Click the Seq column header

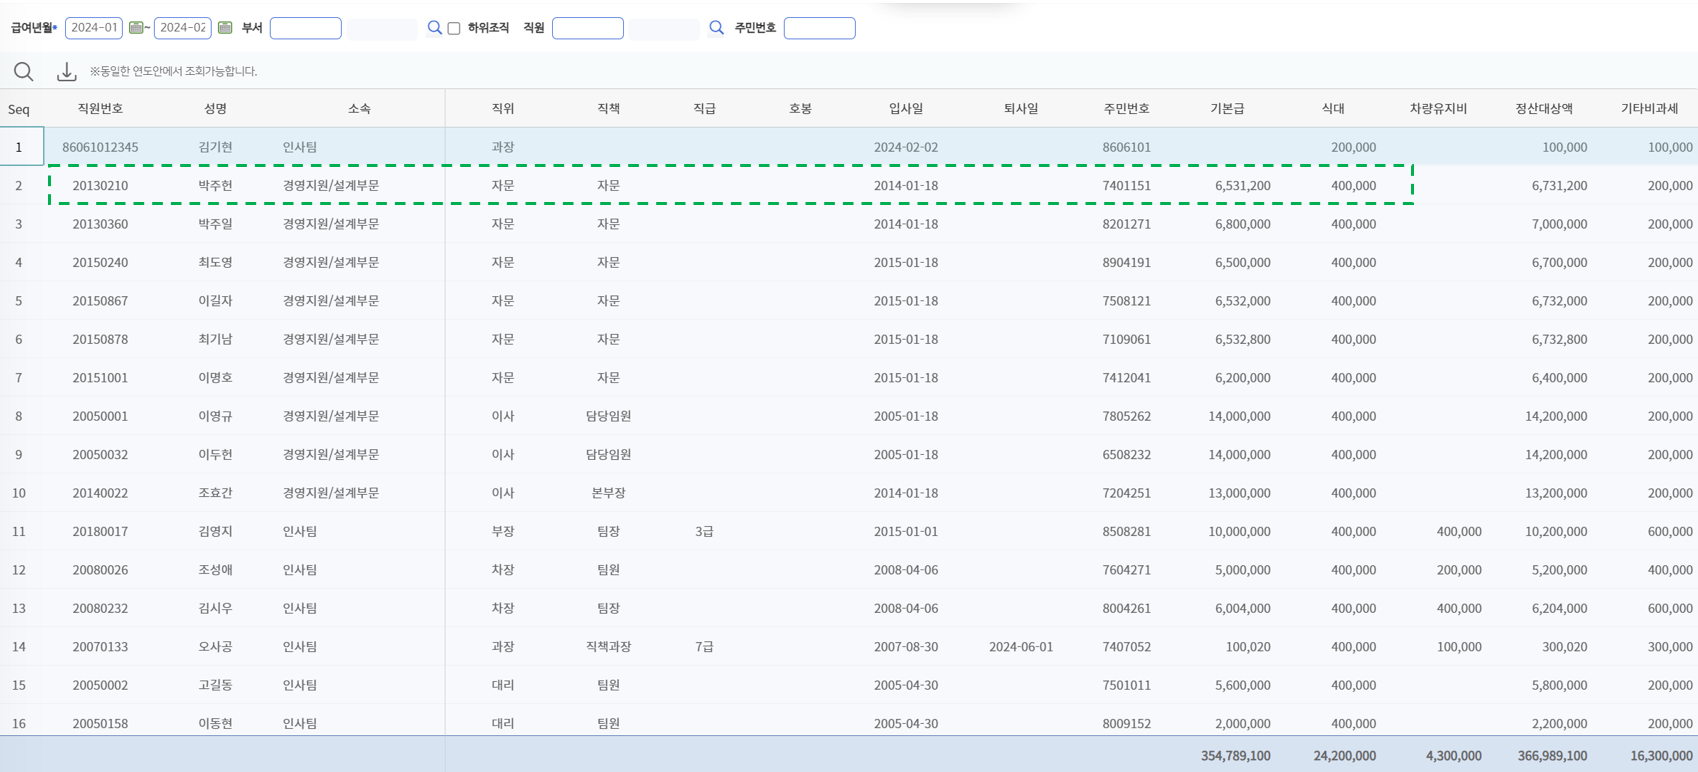pyautogui.click(x=19, y=109)
